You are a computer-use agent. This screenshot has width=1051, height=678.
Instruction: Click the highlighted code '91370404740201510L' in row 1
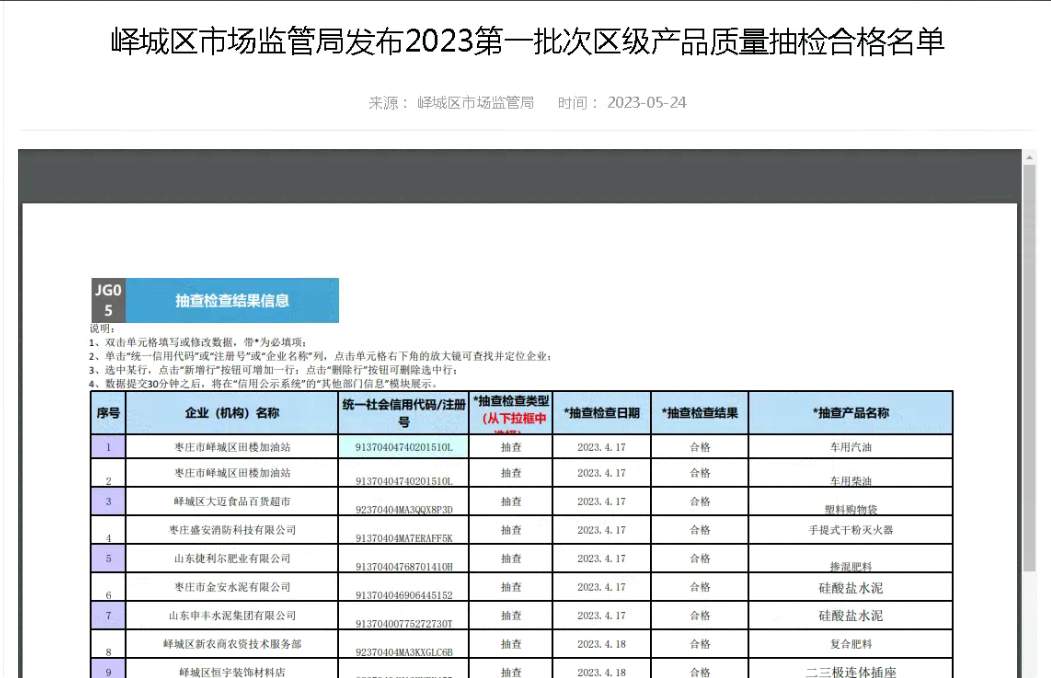[404, 447]
